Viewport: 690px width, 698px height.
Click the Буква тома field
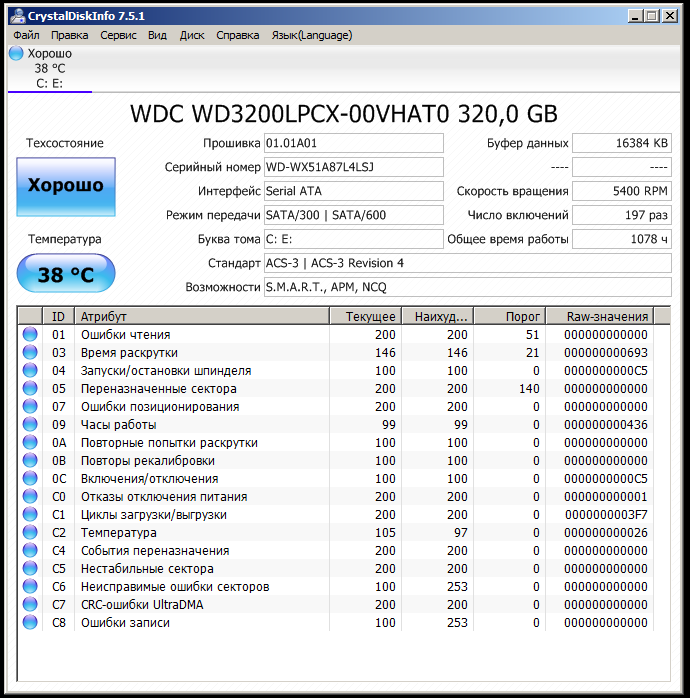pos(354,239)
